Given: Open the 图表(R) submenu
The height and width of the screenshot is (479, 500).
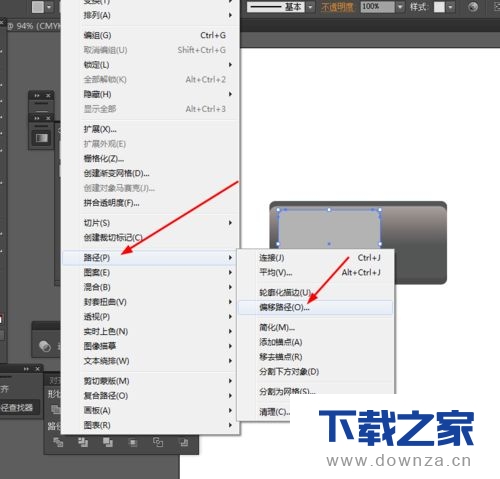Looking at the screenshot, I should (151, 425).
